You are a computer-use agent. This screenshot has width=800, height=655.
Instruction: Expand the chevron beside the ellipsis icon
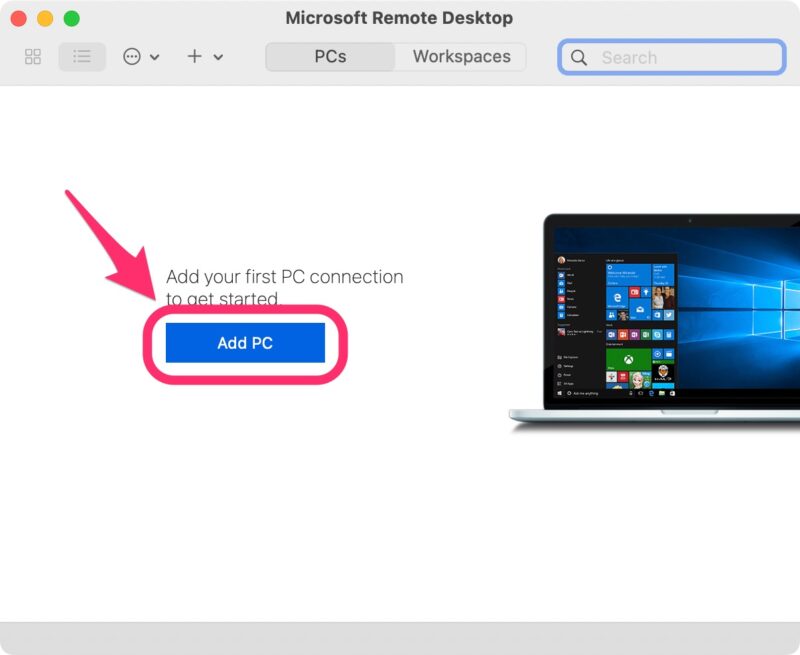(155, 57)
